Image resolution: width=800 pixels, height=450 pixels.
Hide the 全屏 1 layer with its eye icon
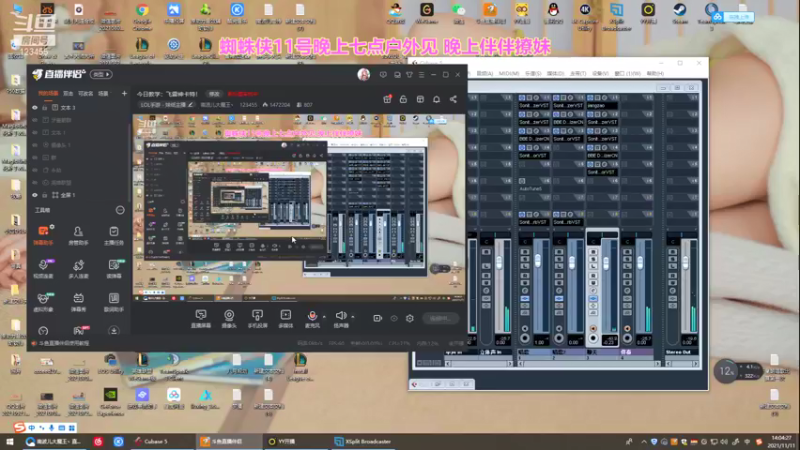click(35, 195)
